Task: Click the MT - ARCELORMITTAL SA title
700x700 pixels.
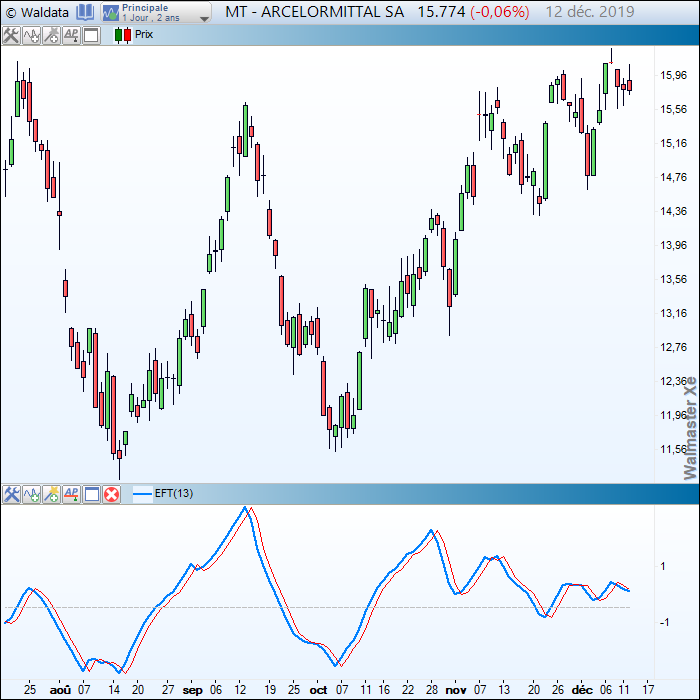Action: tap(314, 12)
